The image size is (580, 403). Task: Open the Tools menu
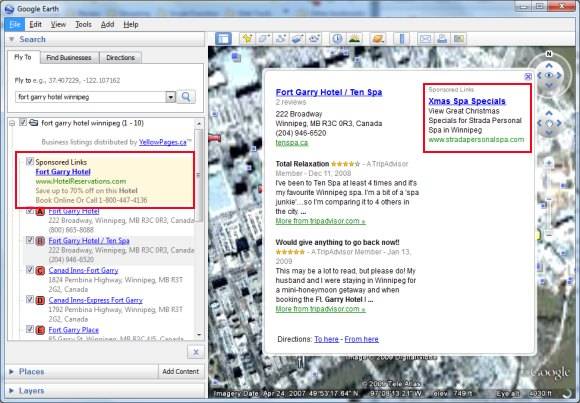point(83,24)
